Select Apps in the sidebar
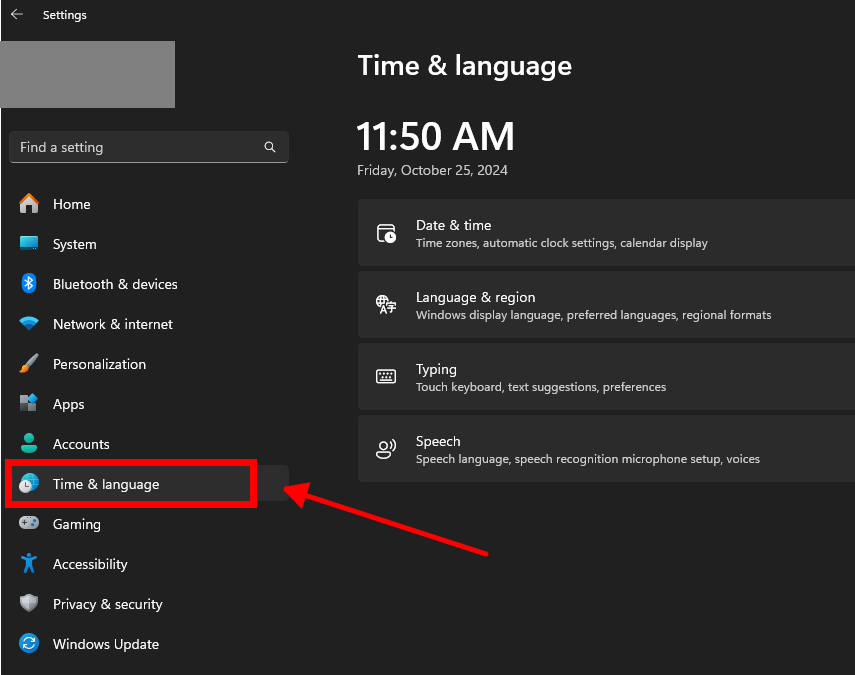Screen dimensions: 855x675 point(69,404)
